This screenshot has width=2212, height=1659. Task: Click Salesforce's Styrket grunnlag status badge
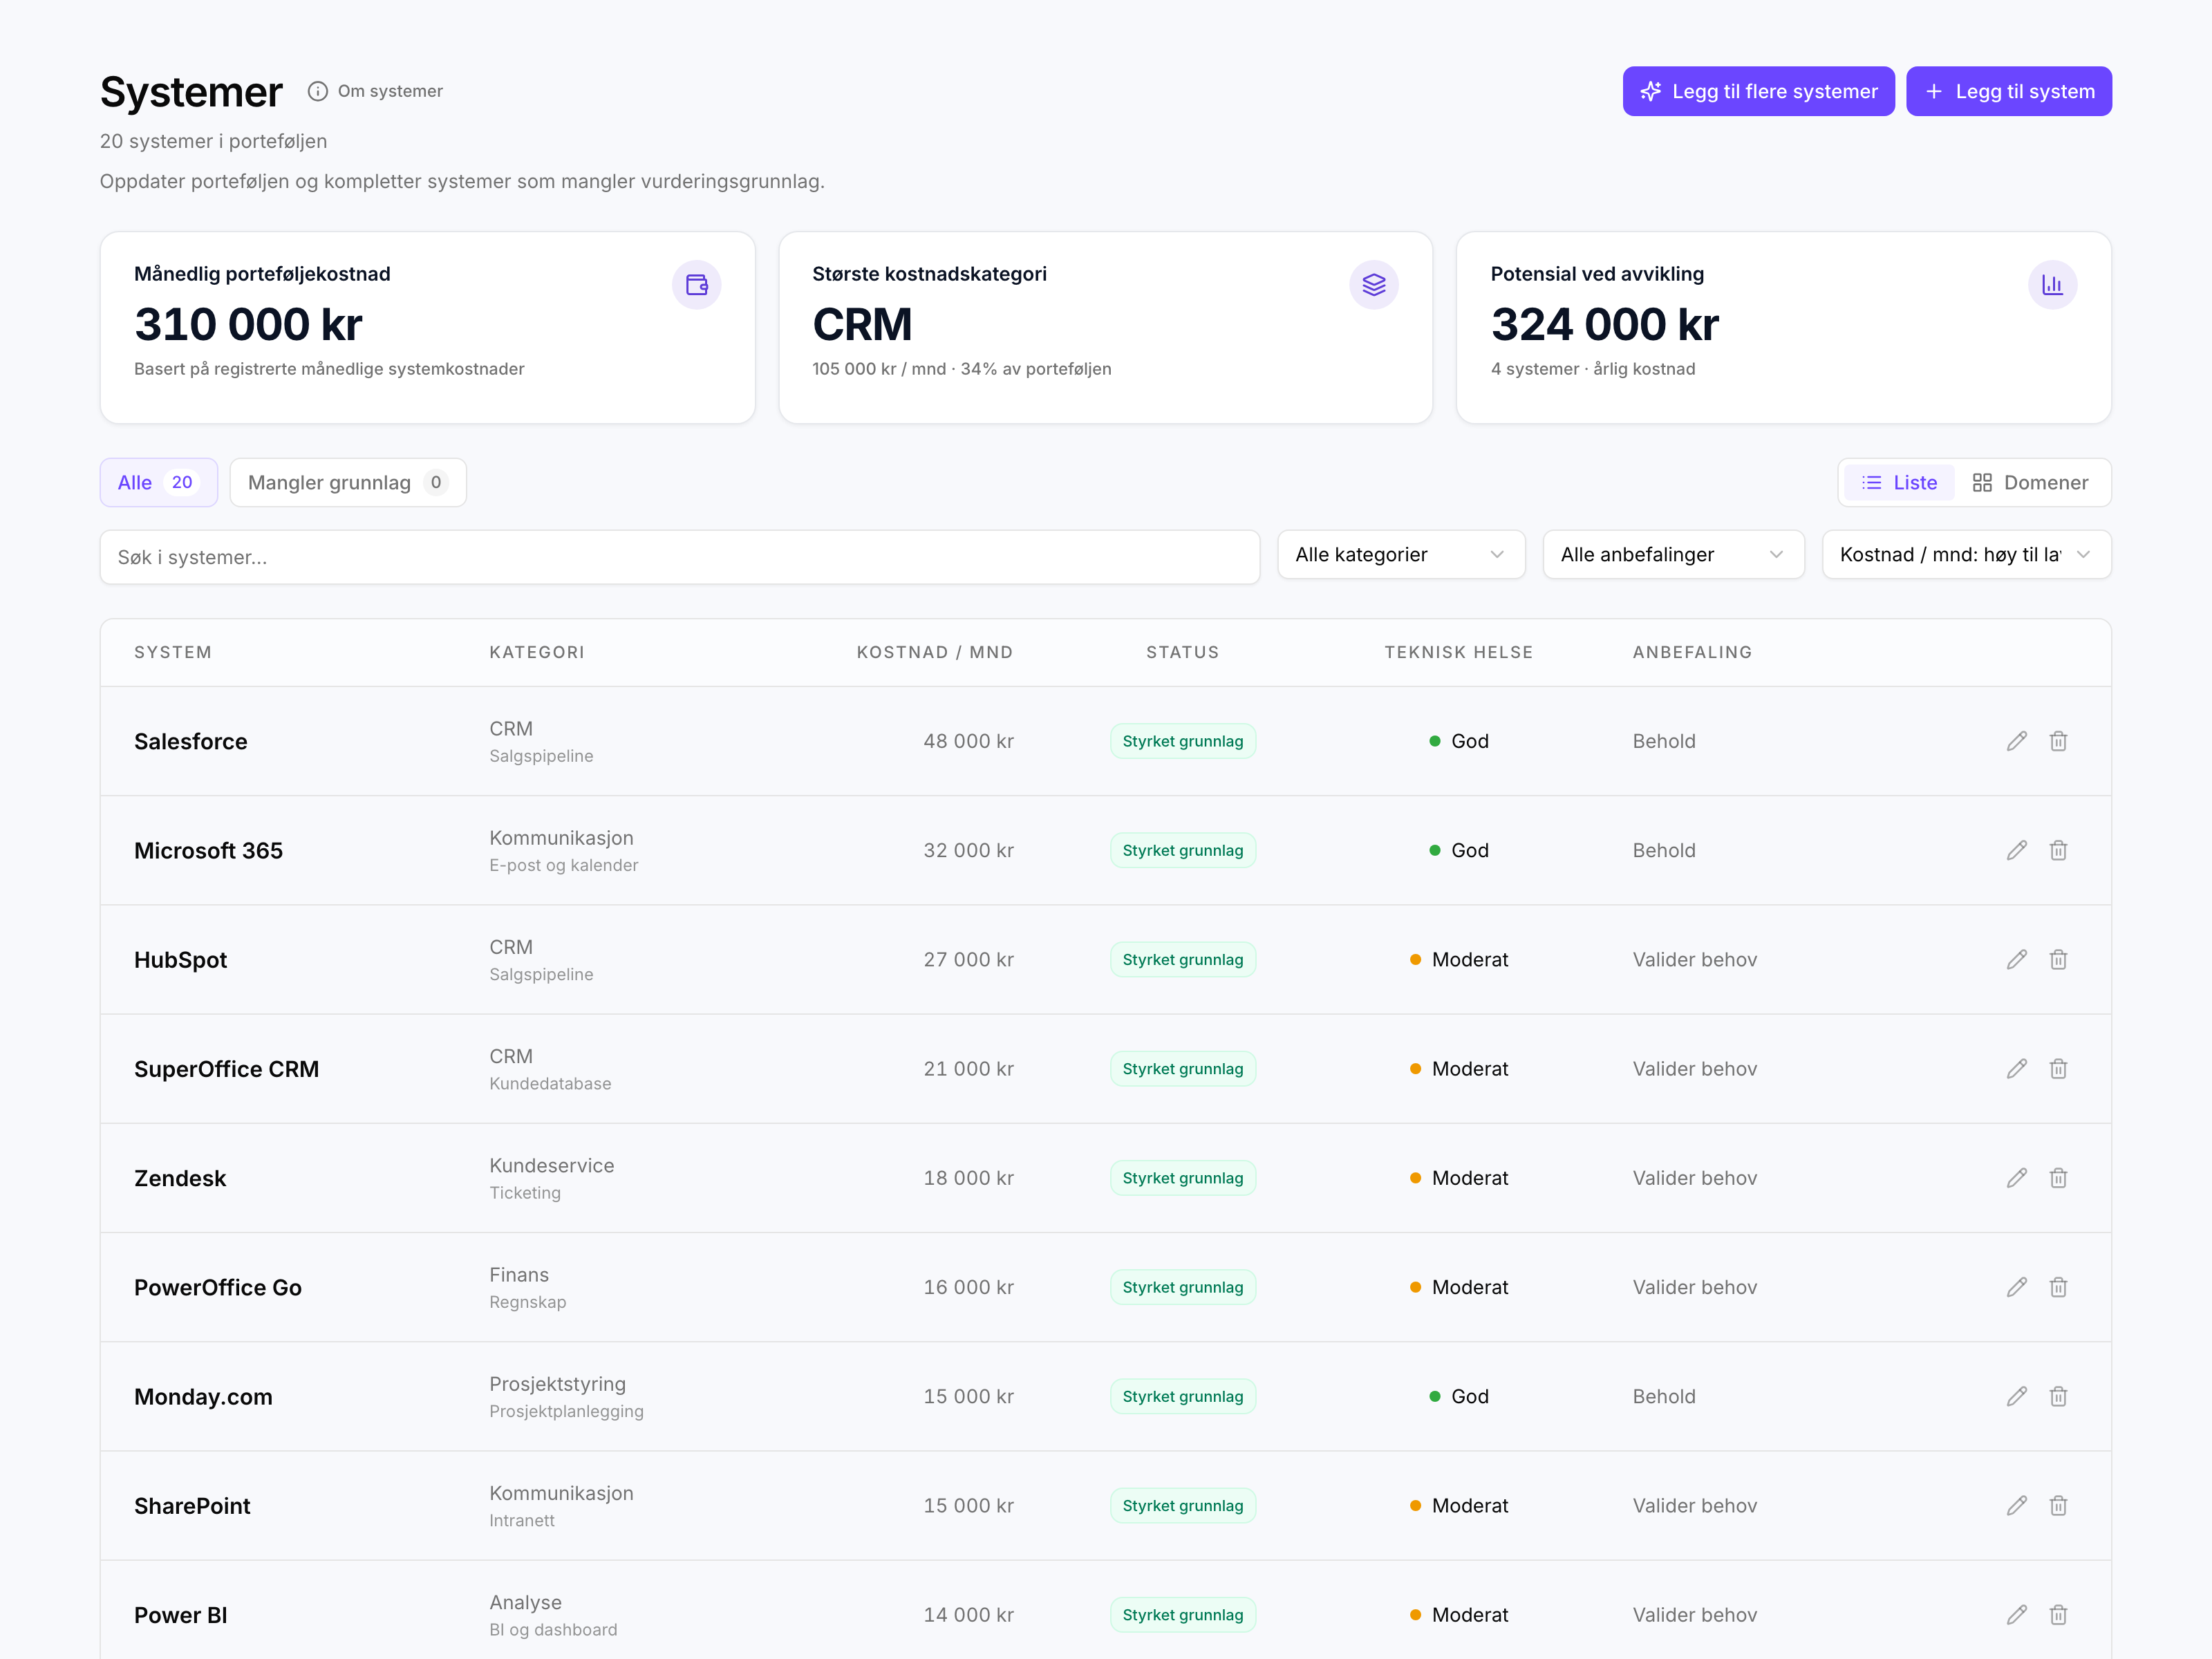[x=1183, y=741]
